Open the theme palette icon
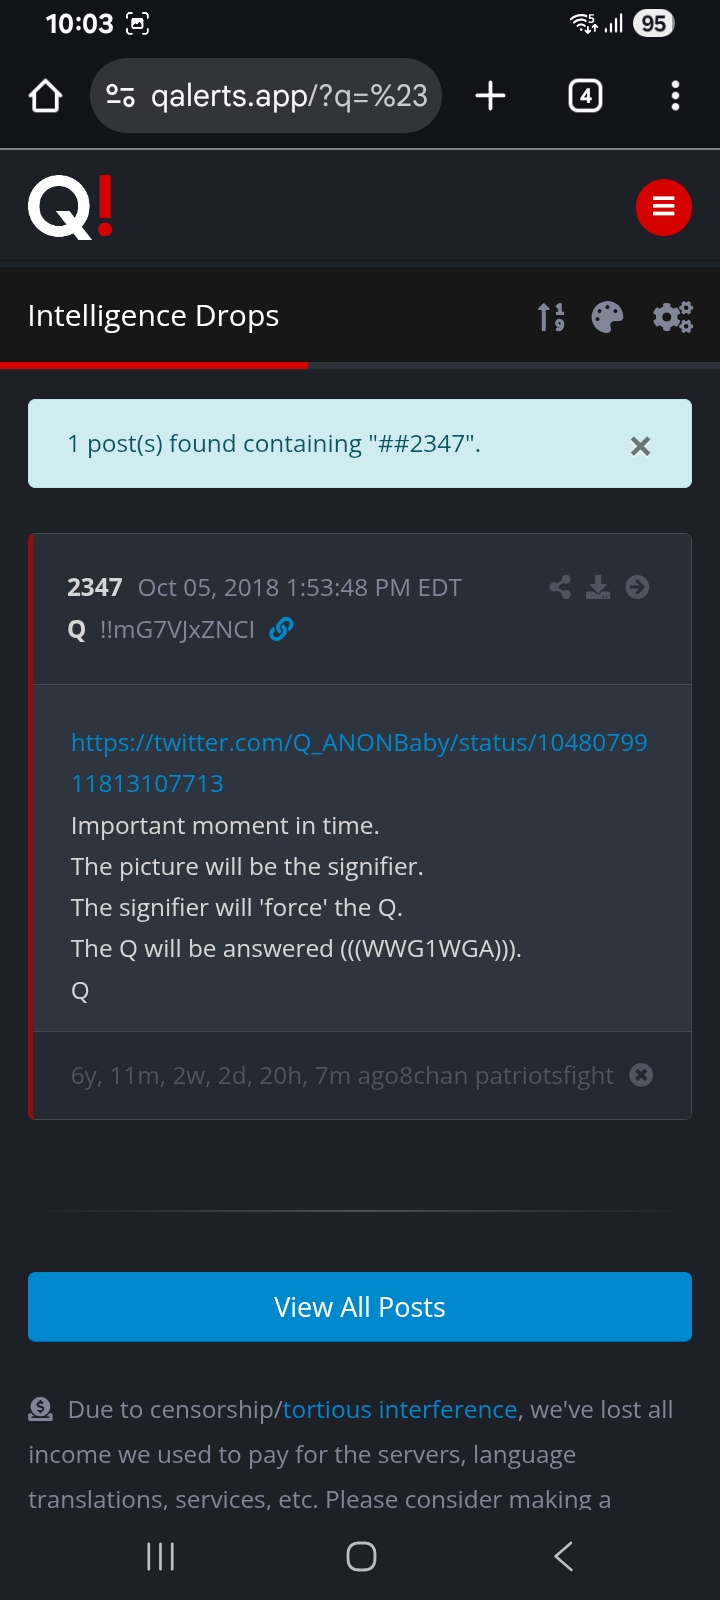 (x=607, y=317)
